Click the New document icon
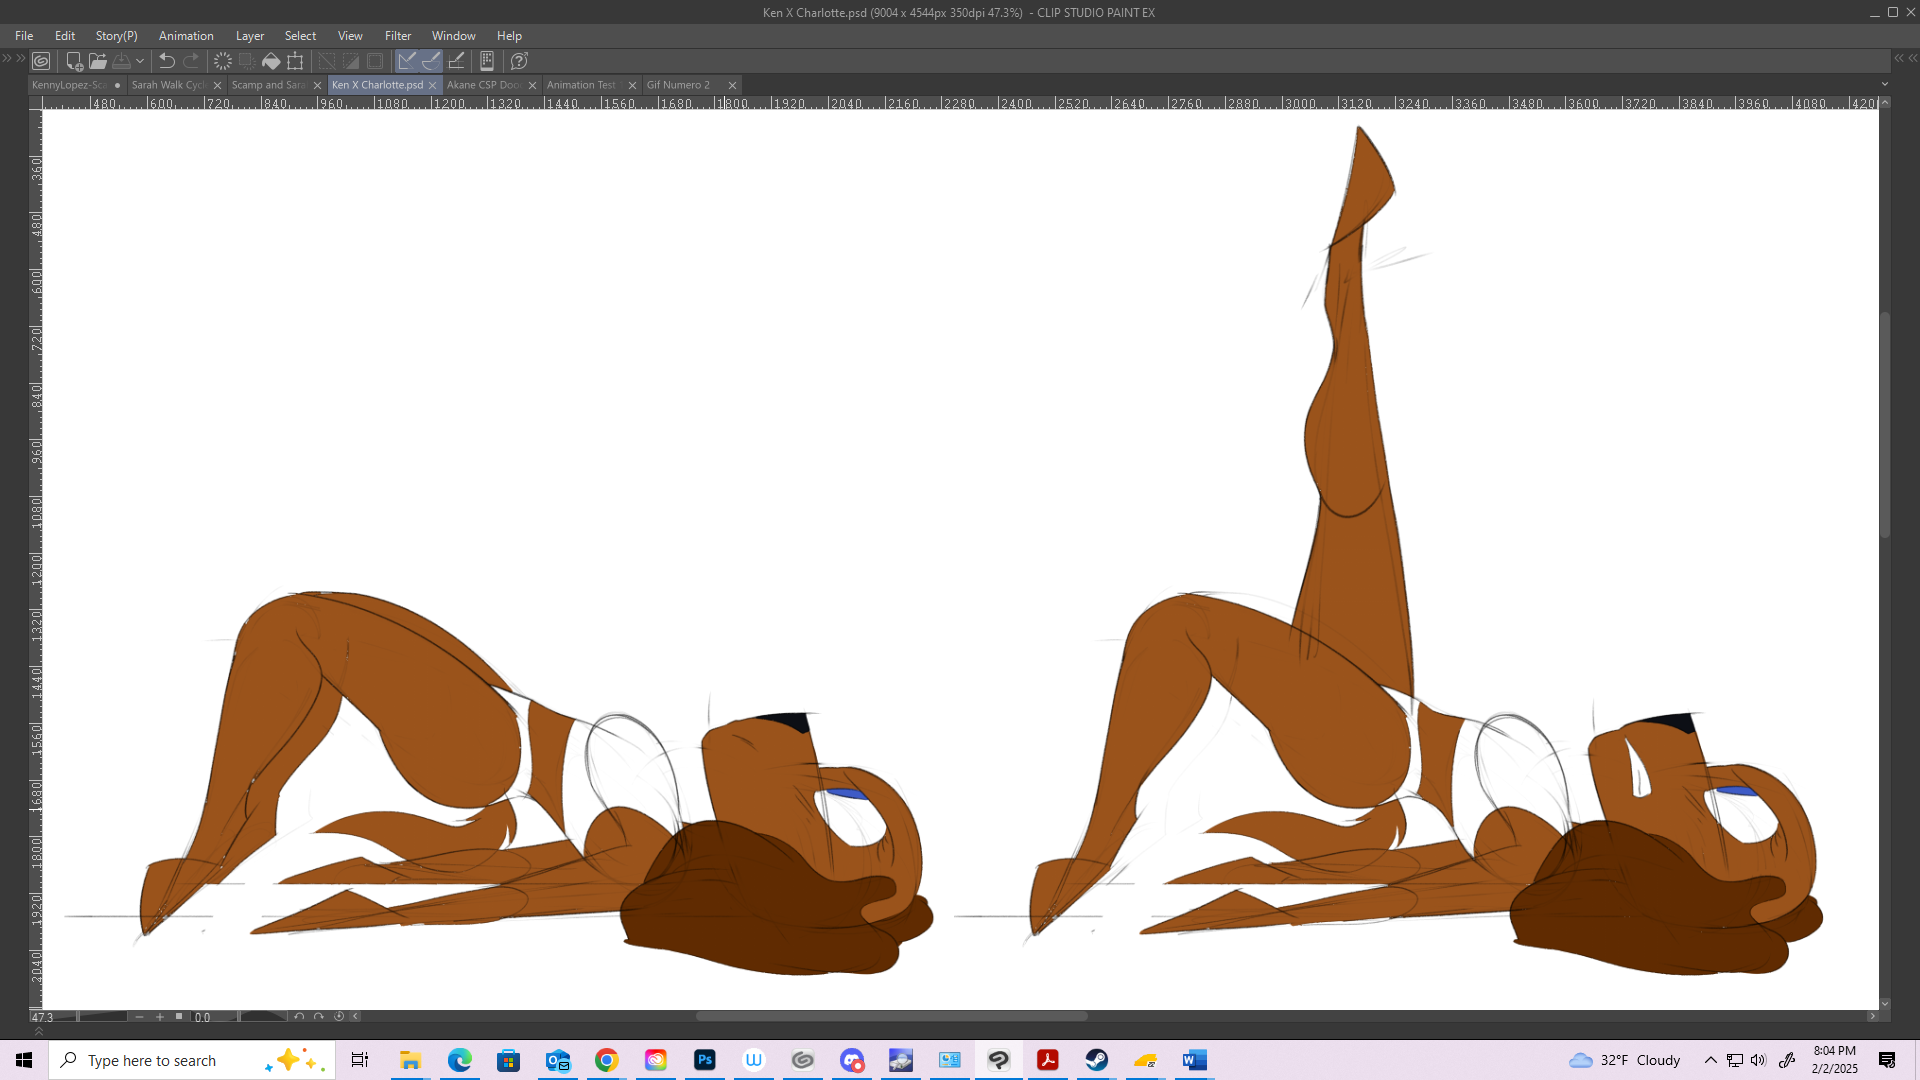 pos(73,61)
